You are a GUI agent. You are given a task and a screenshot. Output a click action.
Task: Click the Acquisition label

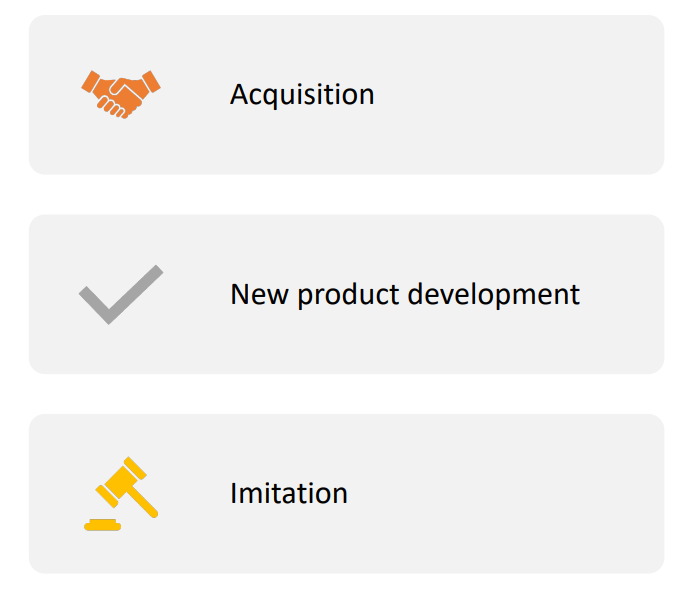[x=302, y=94]
